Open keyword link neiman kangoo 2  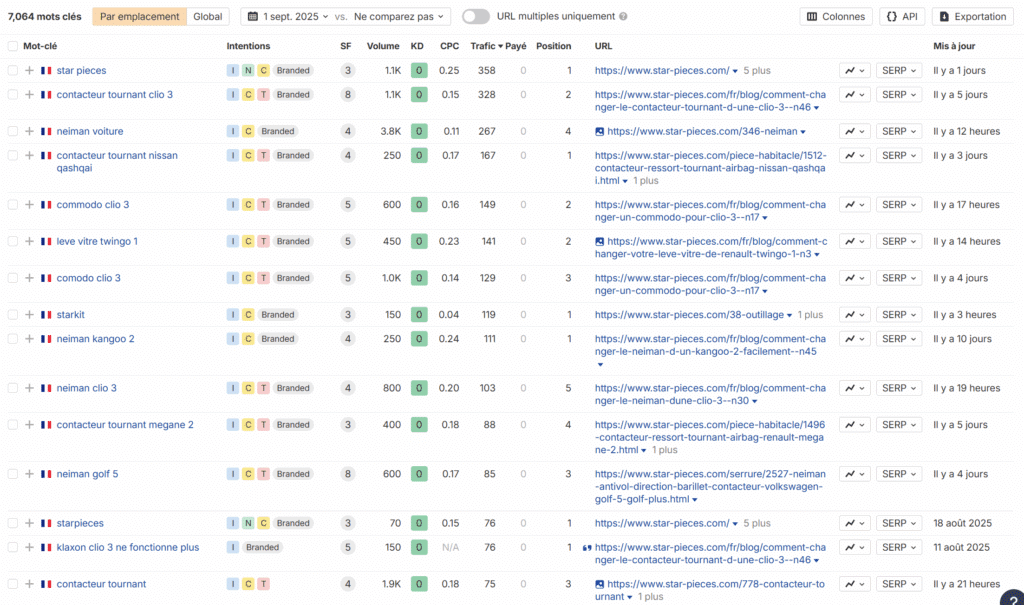point(95,339)
